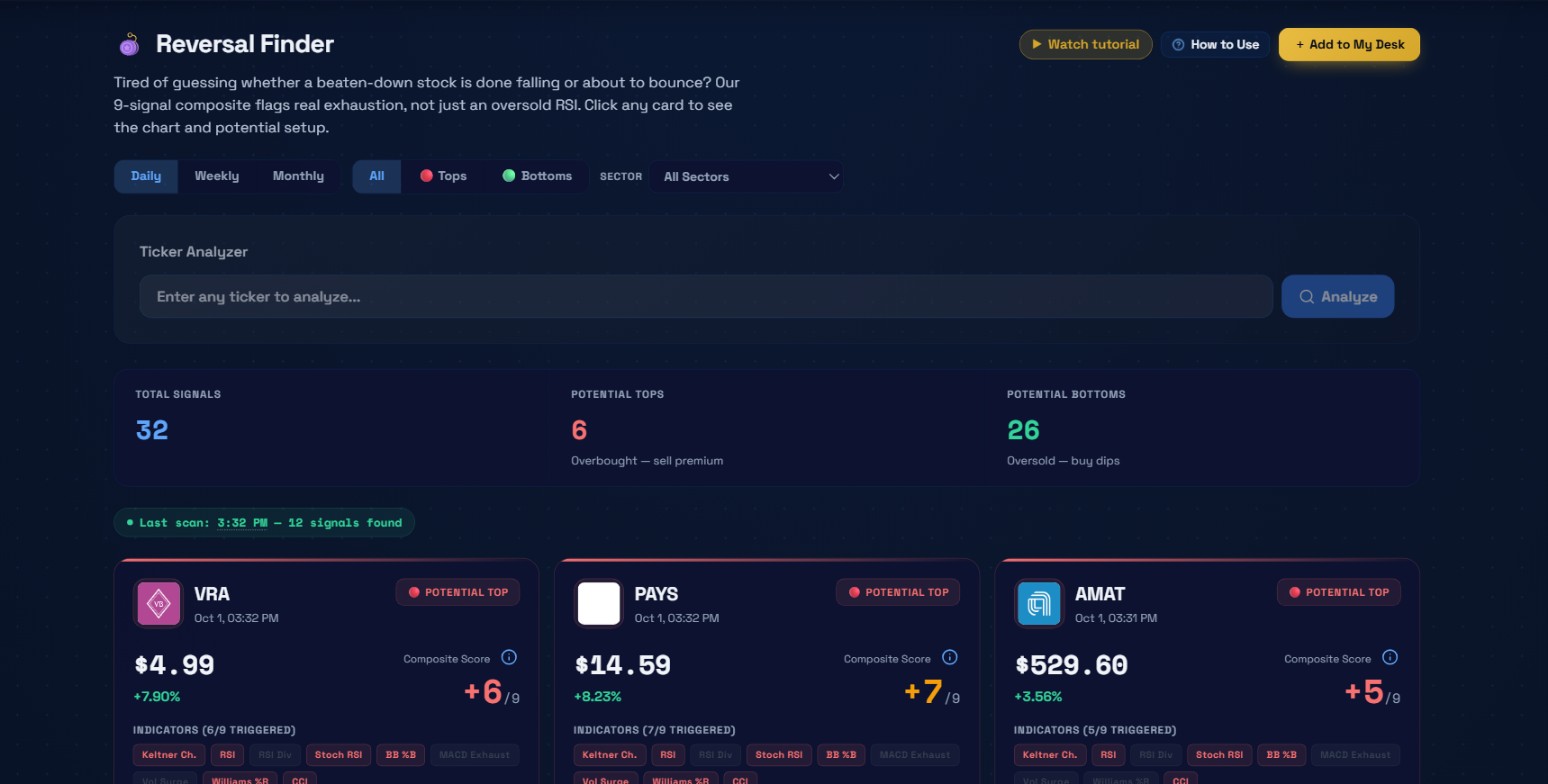Screen dimensions: 1548x784
Task: Click the +3.56% change on AMAT
Action: (1038, 696)
